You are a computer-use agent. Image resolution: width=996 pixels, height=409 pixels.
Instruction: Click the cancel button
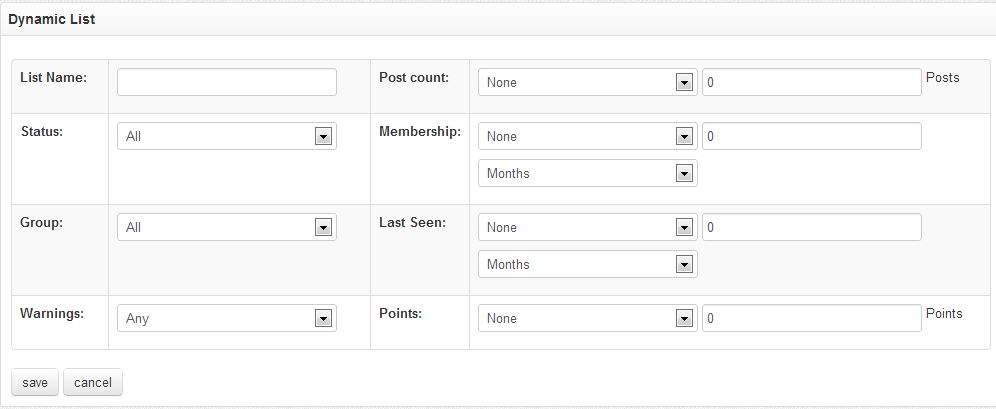click(93, 382)
